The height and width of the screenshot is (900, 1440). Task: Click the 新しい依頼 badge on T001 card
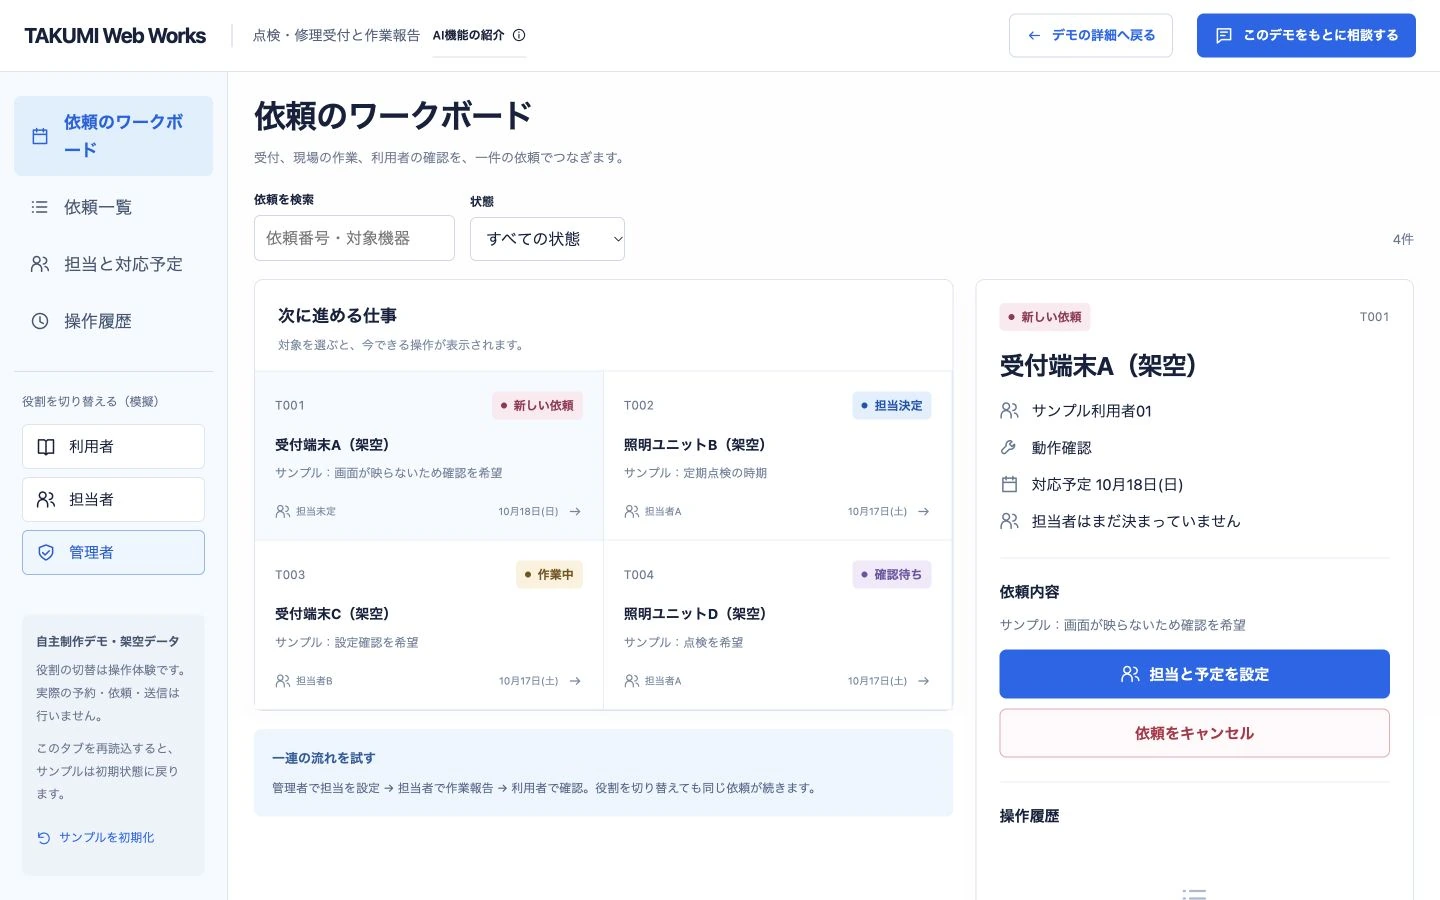click(537, 405)
